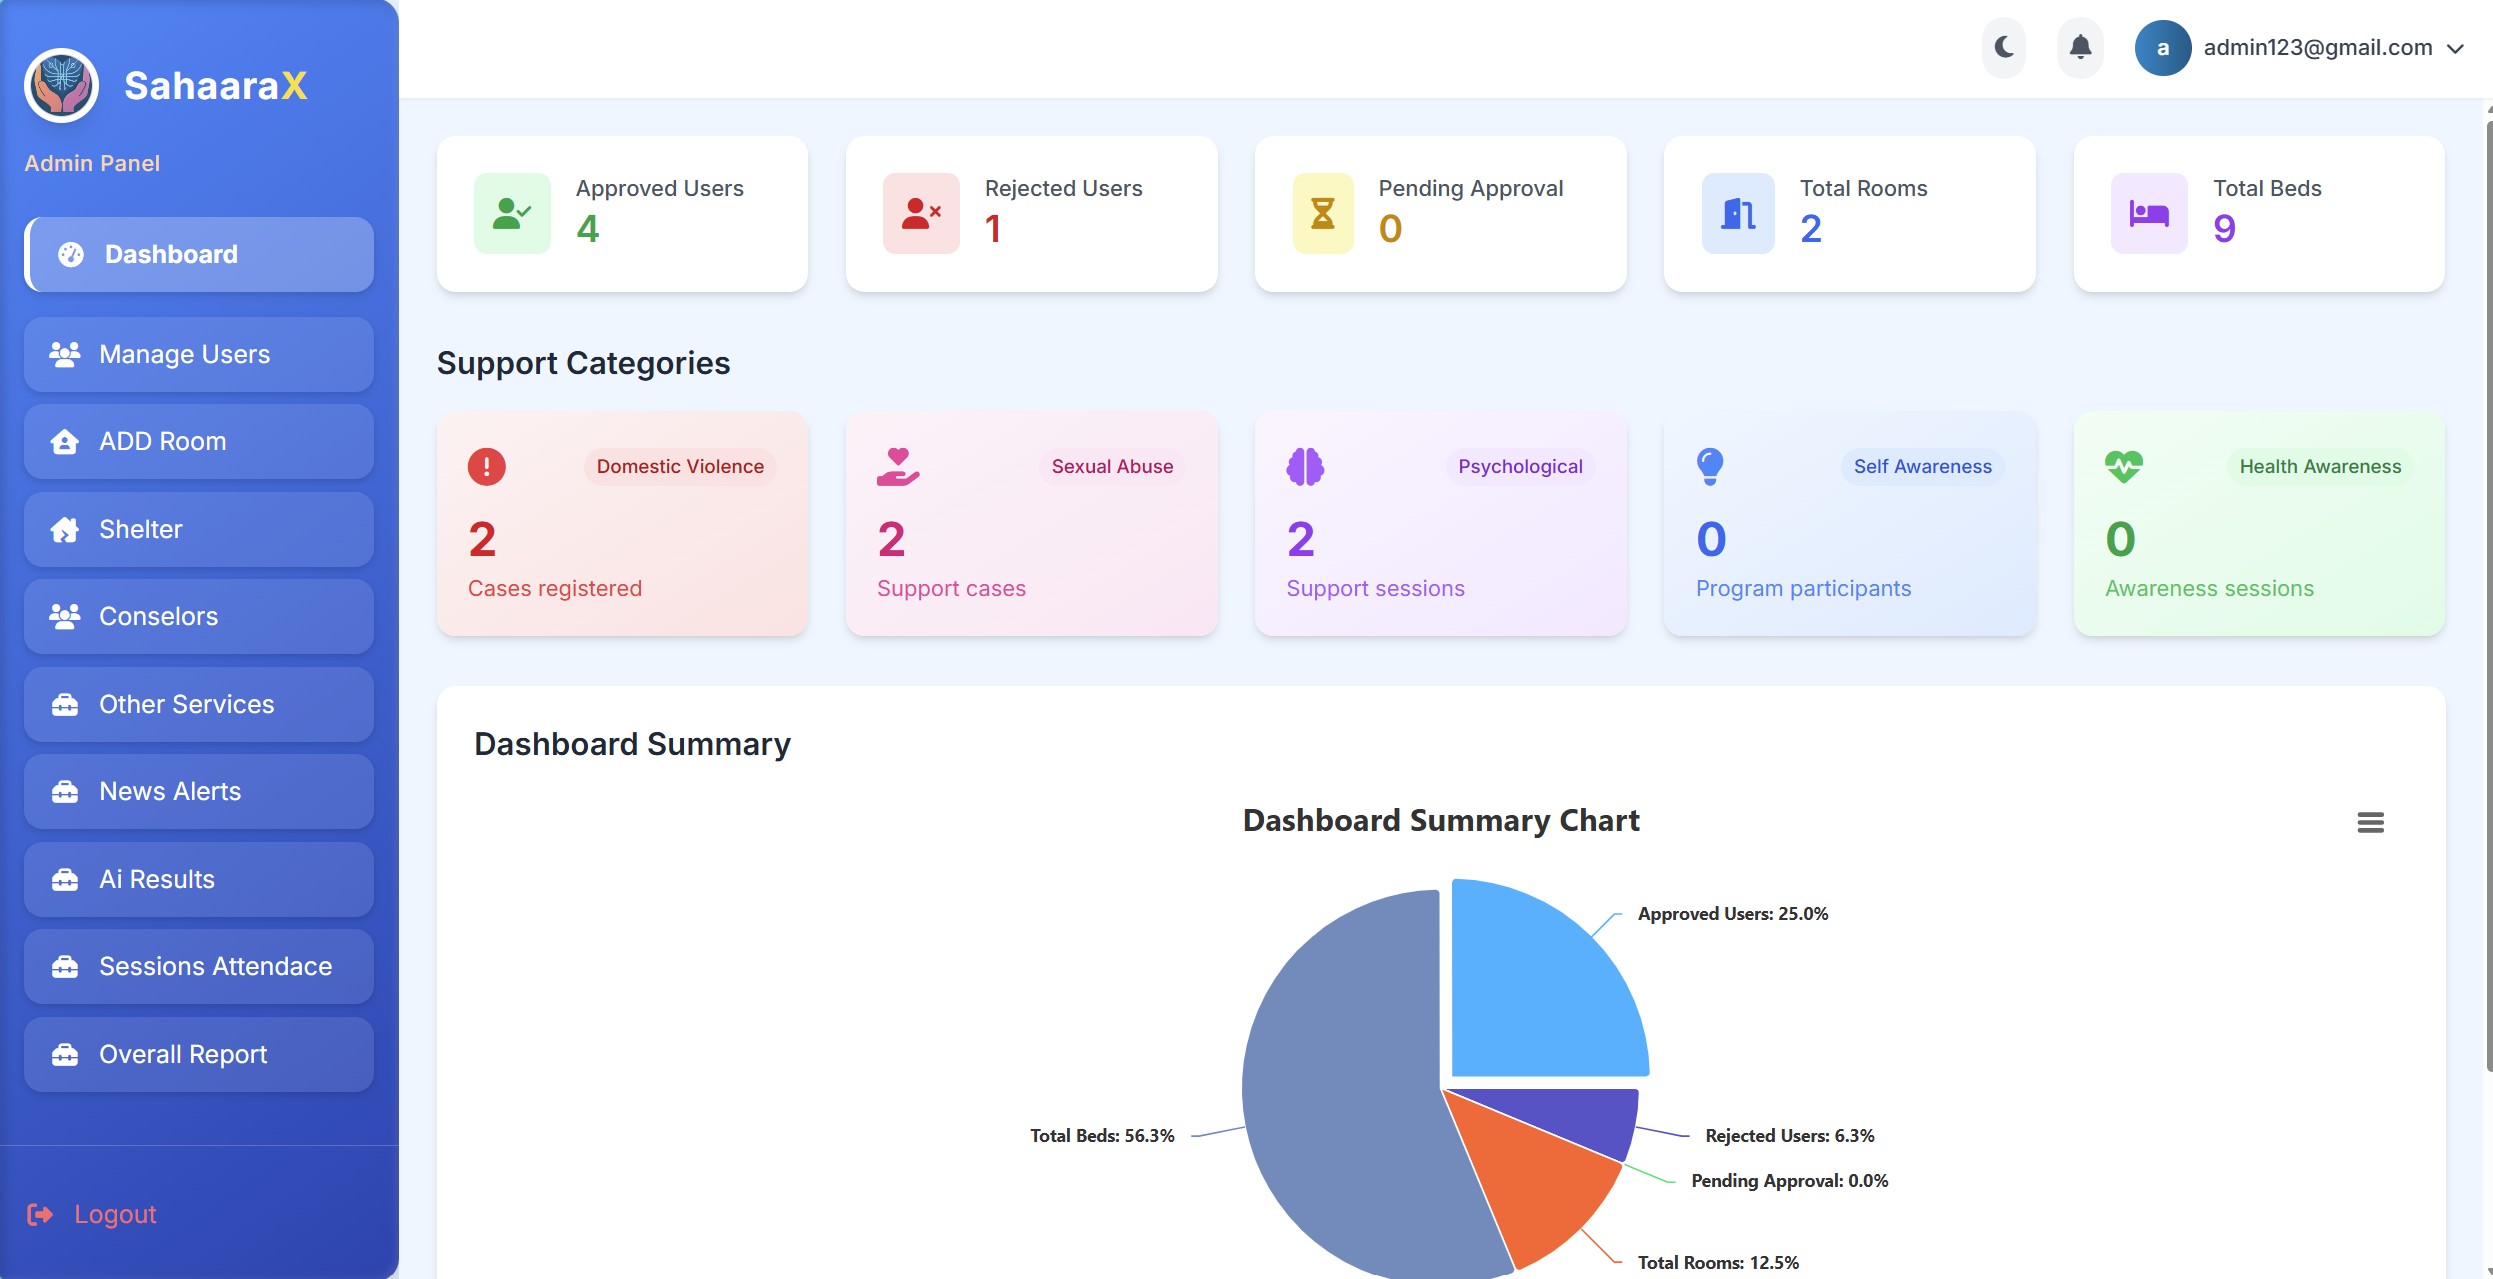The image size is (2493, 1279).
Task: Select the Self Awareness lightbulb icon
Action: click(x=1711, y=466)
